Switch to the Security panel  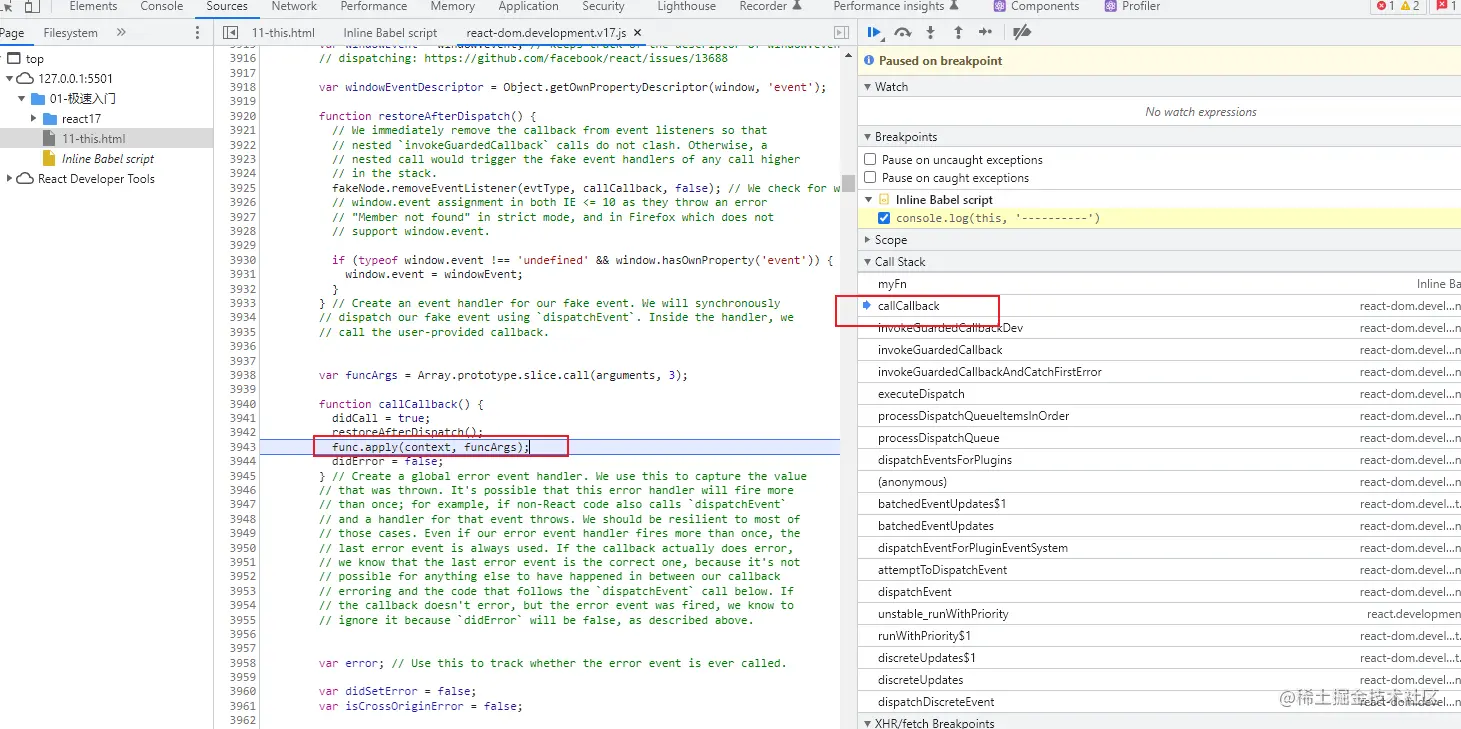(603, 6)
